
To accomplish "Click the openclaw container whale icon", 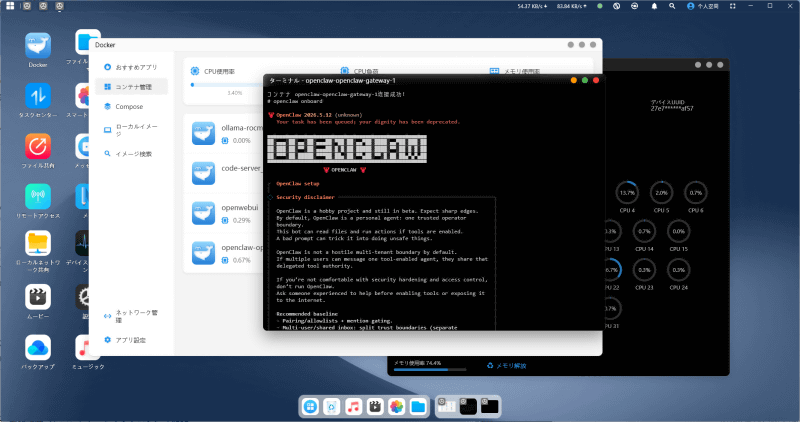I will (x=203, y=253).
